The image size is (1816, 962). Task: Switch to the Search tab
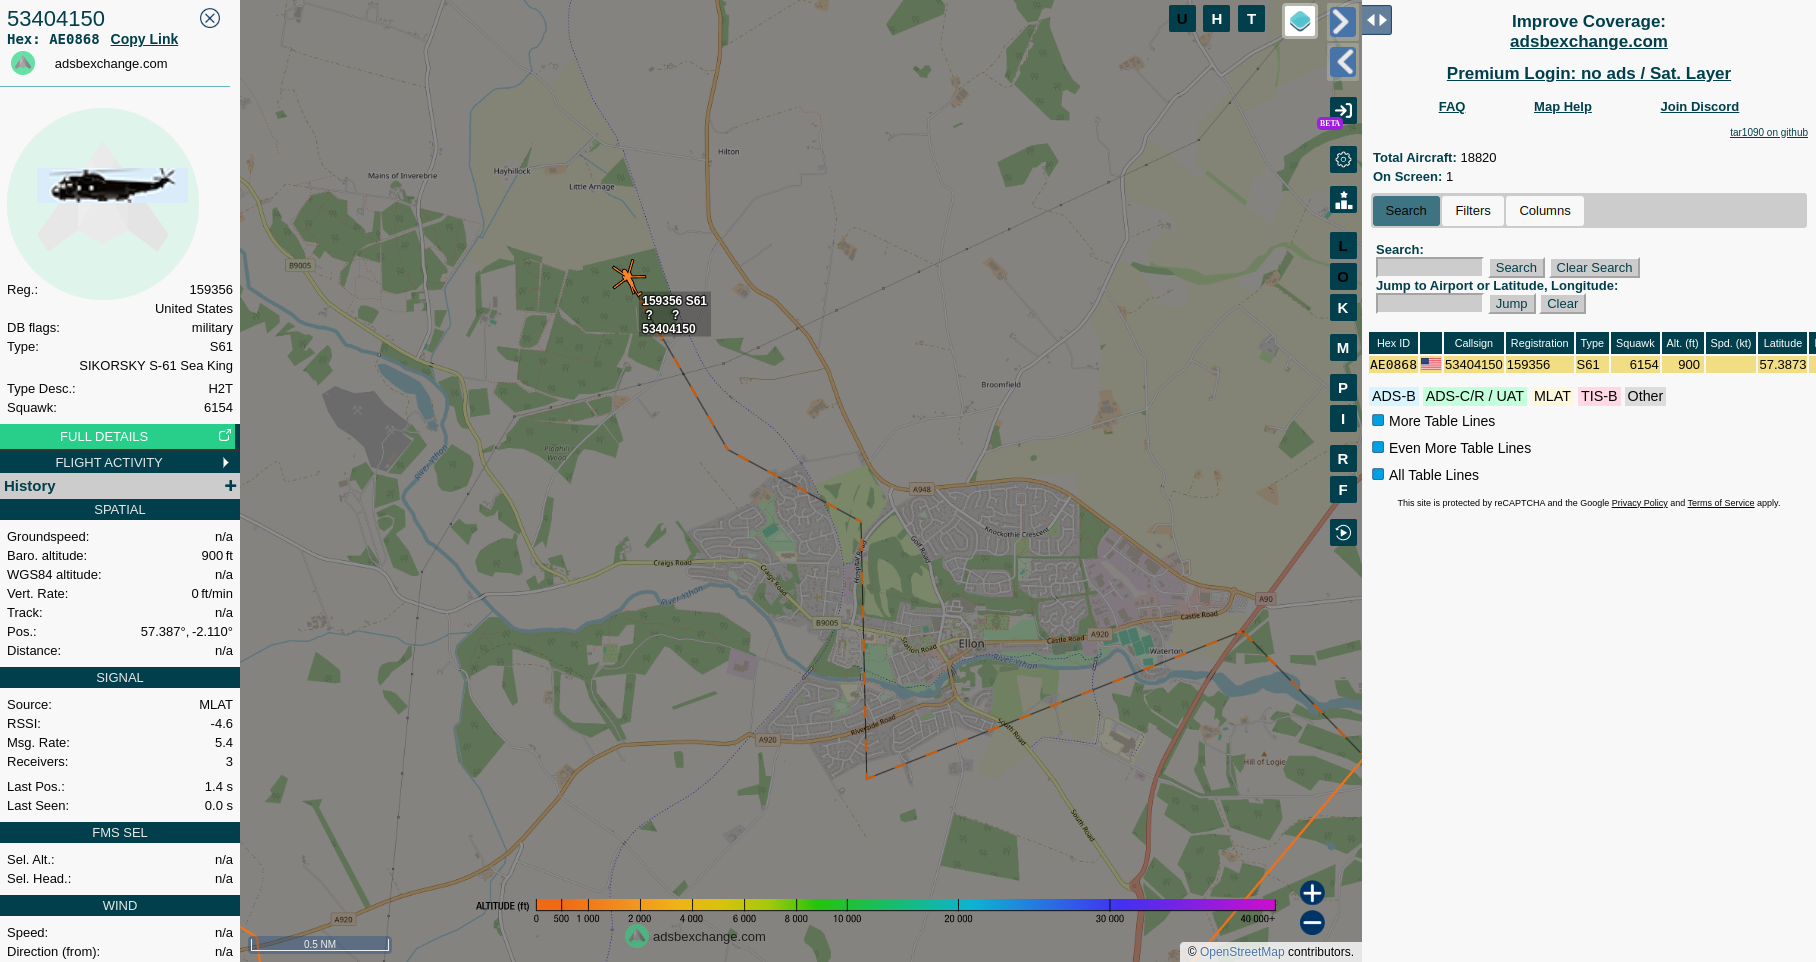pyautogui.click(x=1406, y=211)
